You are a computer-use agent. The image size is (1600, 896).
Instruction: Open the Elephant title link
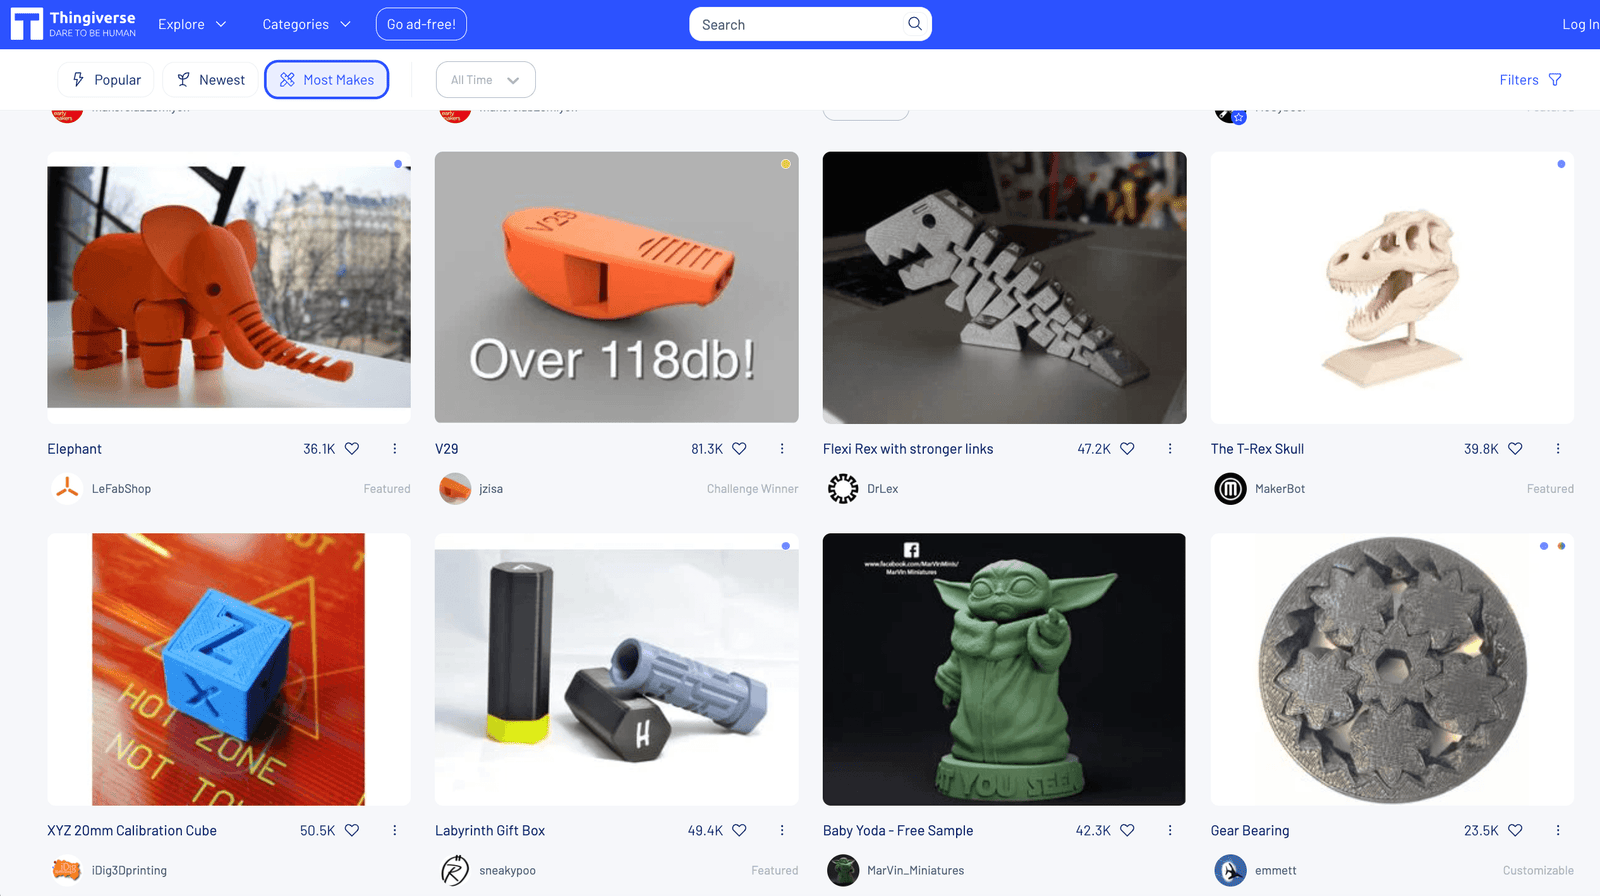74,449
